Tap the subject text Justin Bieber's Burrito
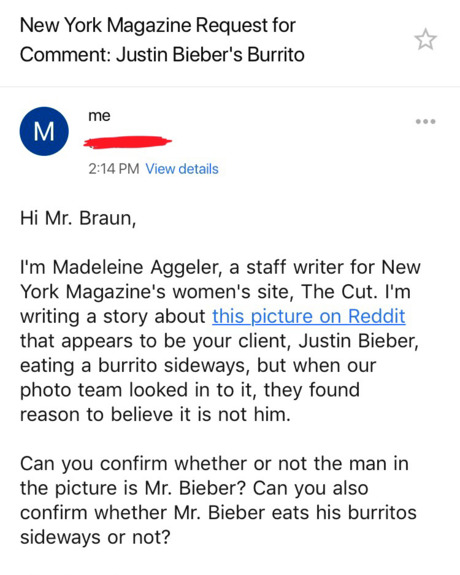Screen dimensions: 460x575 pyautogui.click(x=211, y=55)
